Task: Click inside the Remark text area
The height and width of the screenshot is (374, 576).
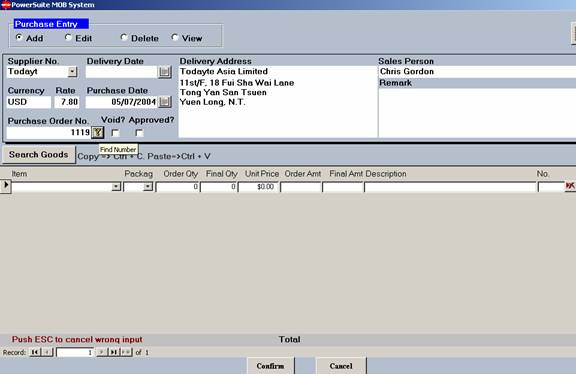Action: pos(477,113)
